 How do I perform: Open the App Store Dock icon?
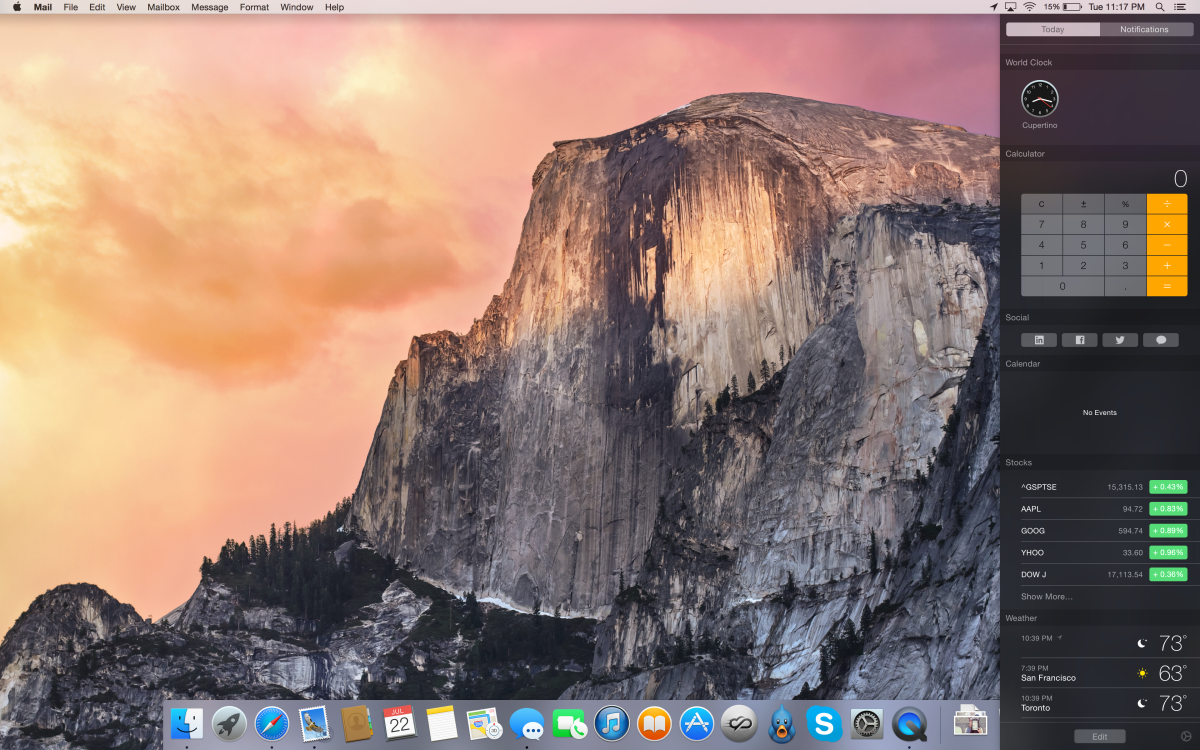[x=696, y=723]
